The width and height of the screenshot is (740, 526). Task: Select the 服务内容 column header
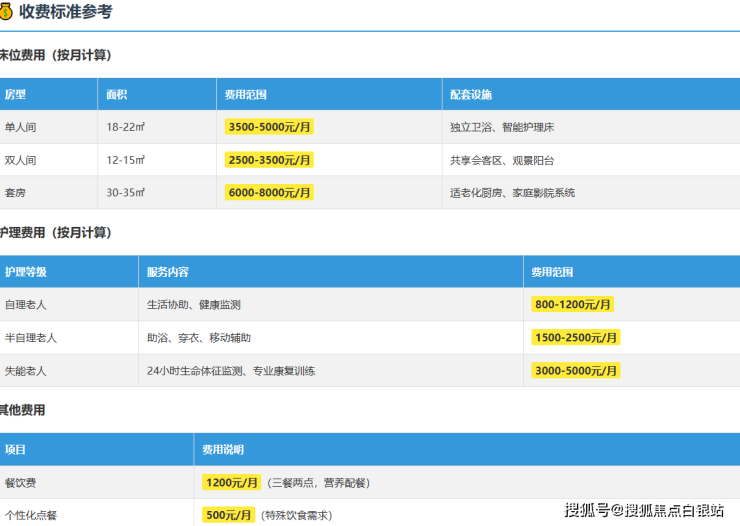pos(168,272)
